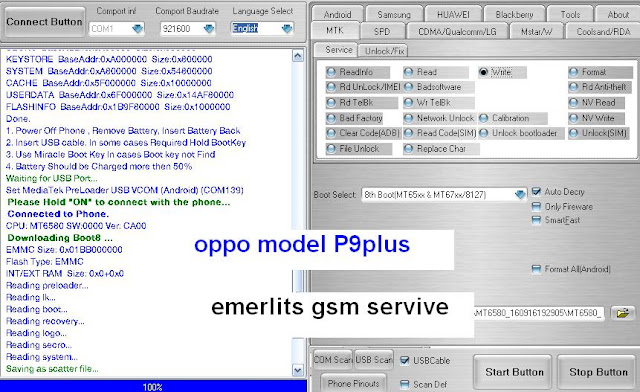Select the Service sub-tab
The image size is (640, 392).
pos(338,50)
